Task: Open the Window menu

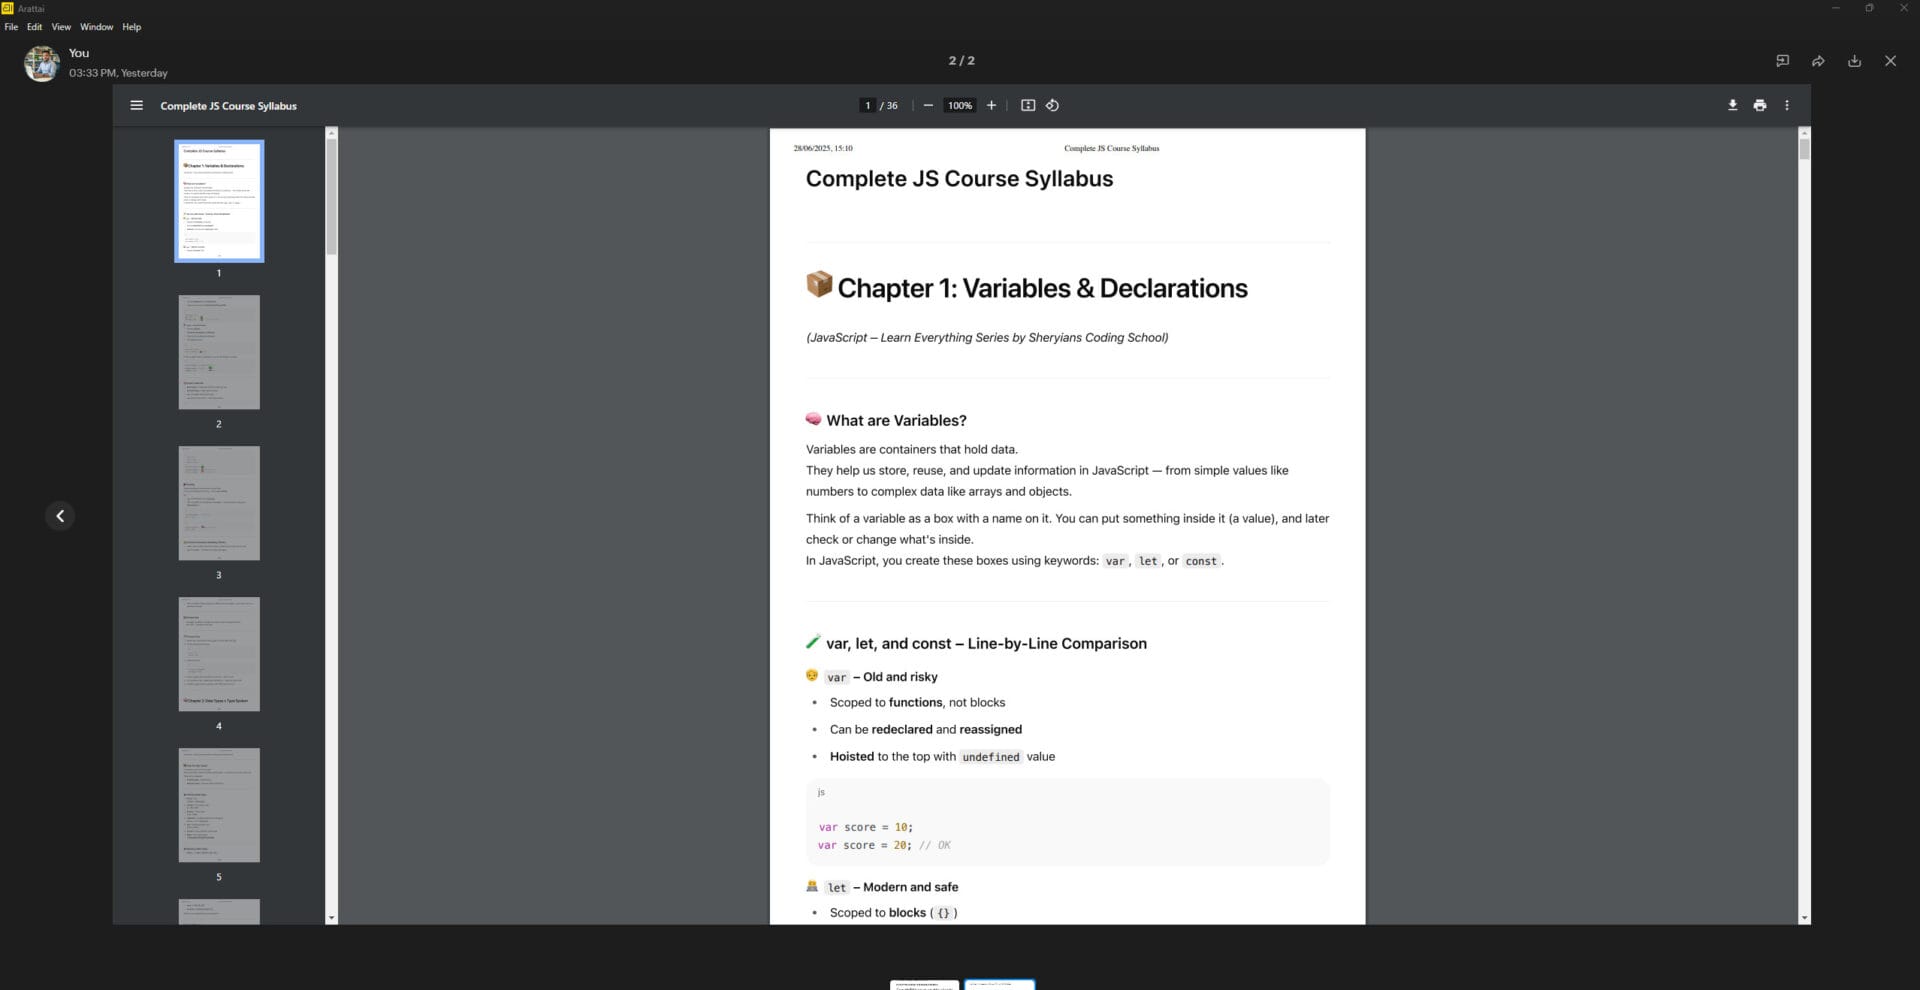Action: [97, 27]
